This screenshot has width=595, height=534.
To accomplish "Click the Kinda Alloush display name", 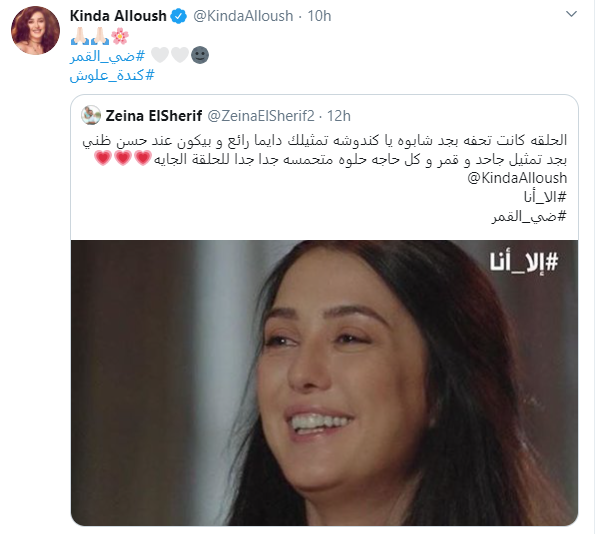I will pos(118,16).
